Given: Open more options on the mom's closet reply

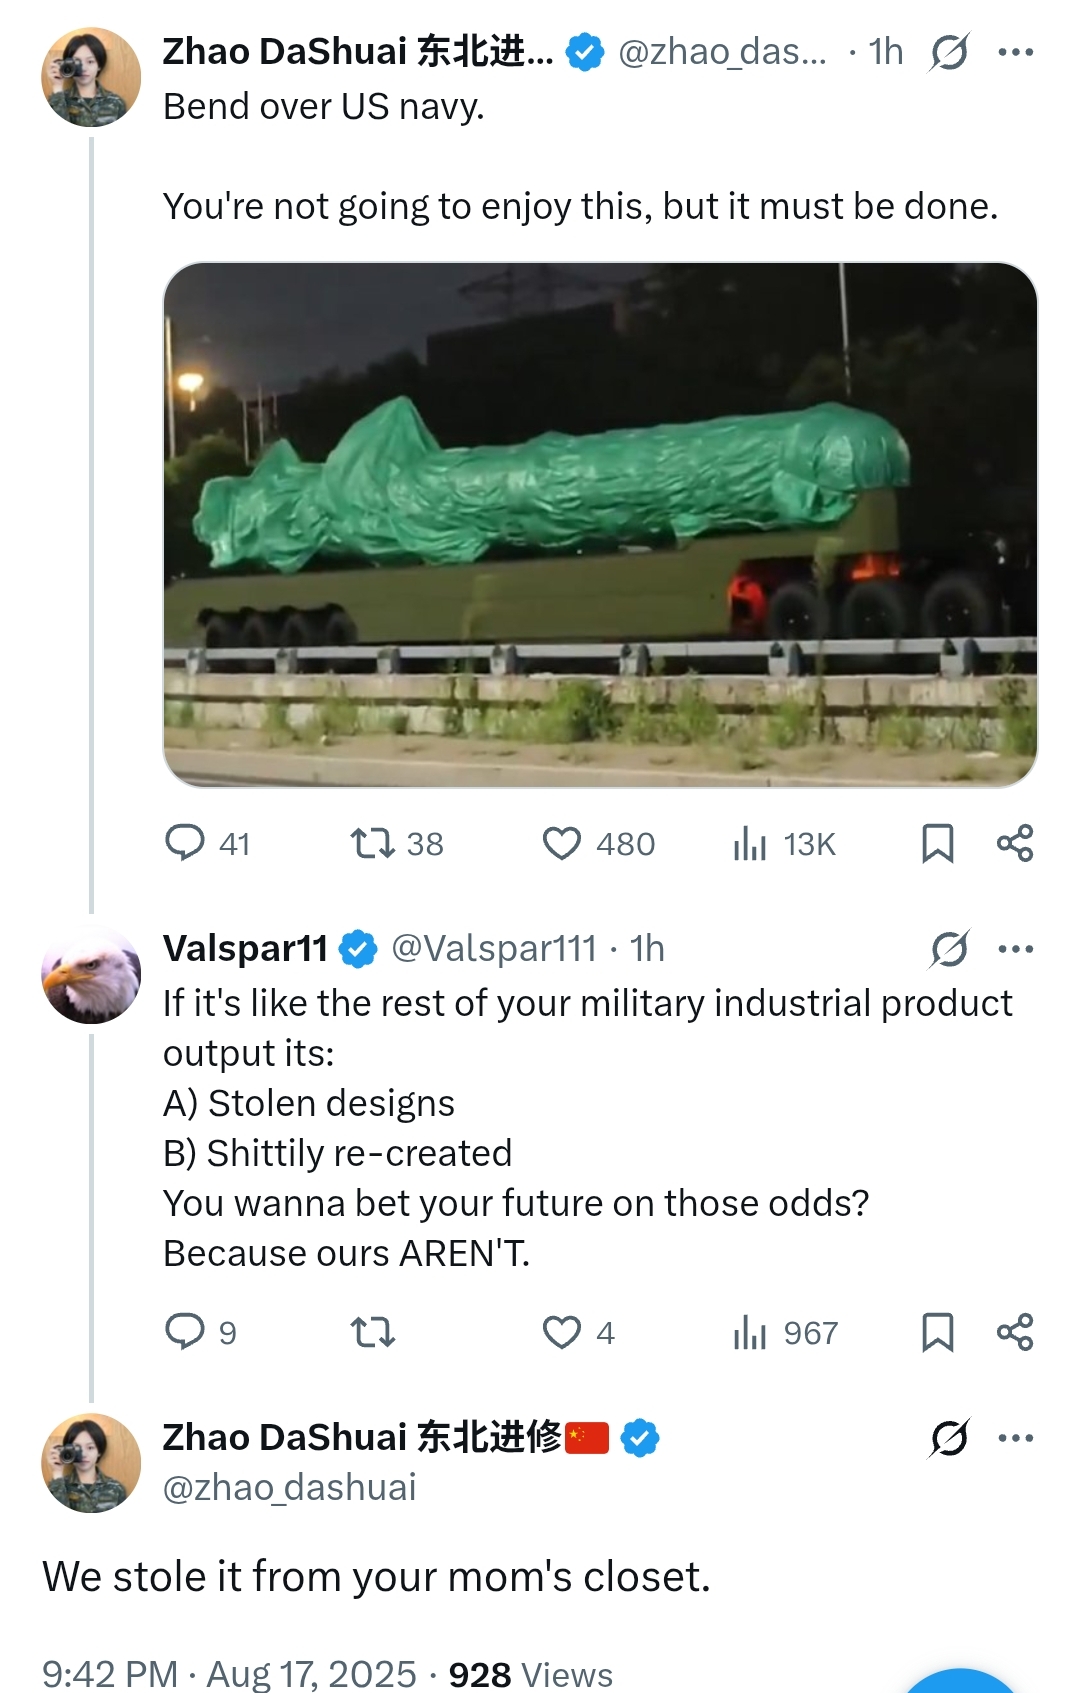Looking at the screenshot, I should point(1016,1438).
